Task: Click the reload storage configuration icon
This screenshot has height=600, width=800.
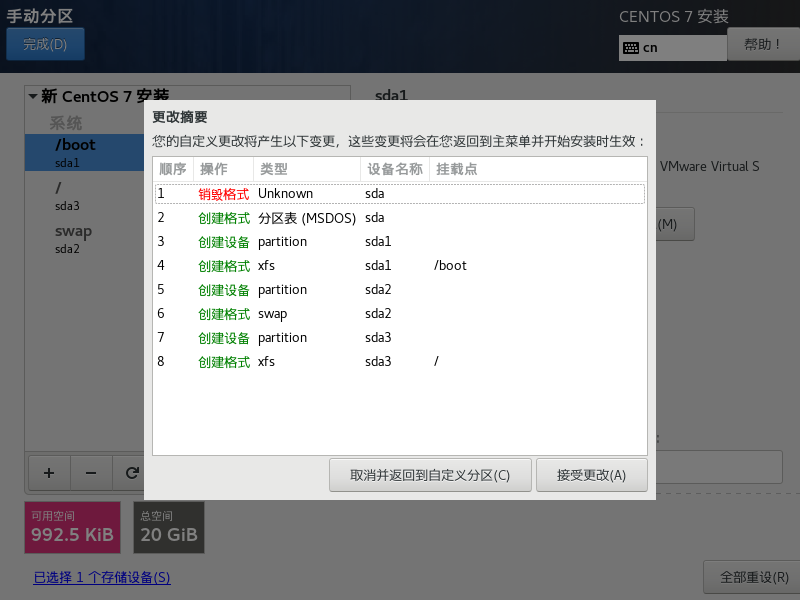Action: point(132,473)
